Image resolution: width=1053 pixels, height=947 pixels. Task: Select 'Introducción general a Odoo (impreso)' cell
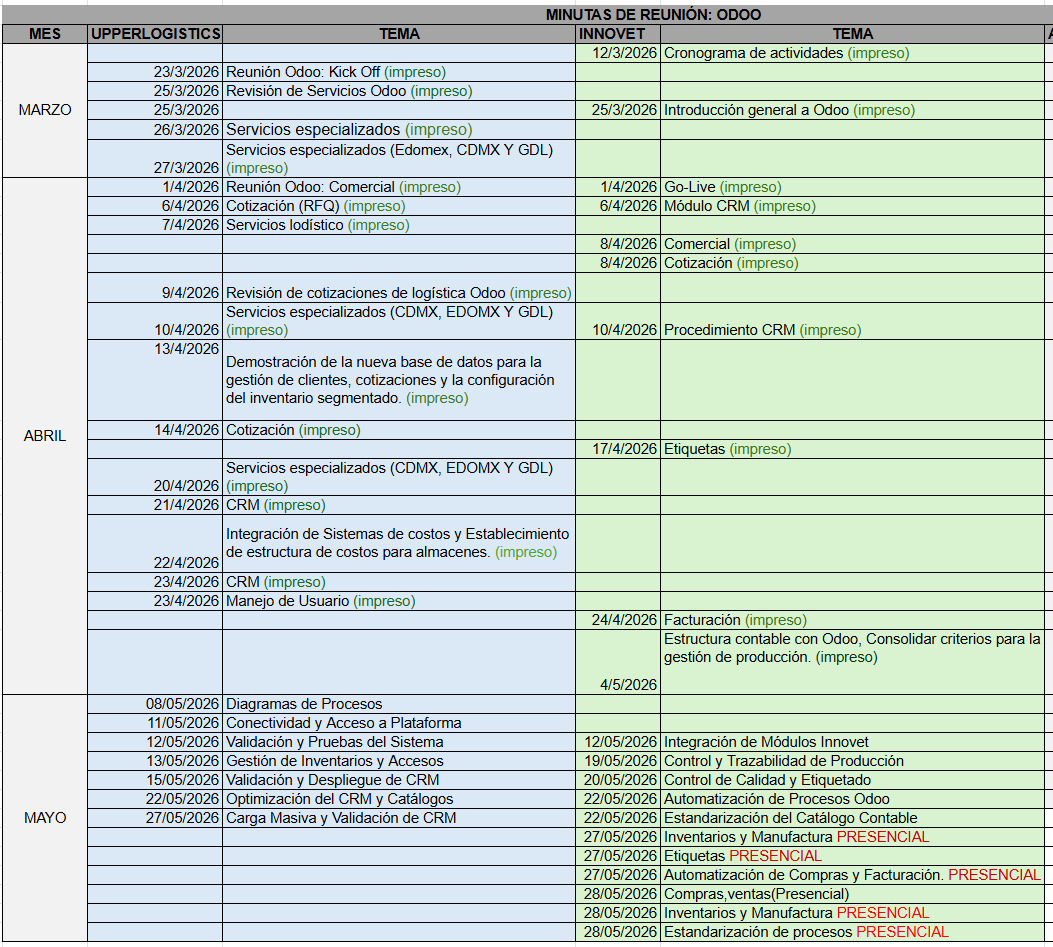pos(852,110)
